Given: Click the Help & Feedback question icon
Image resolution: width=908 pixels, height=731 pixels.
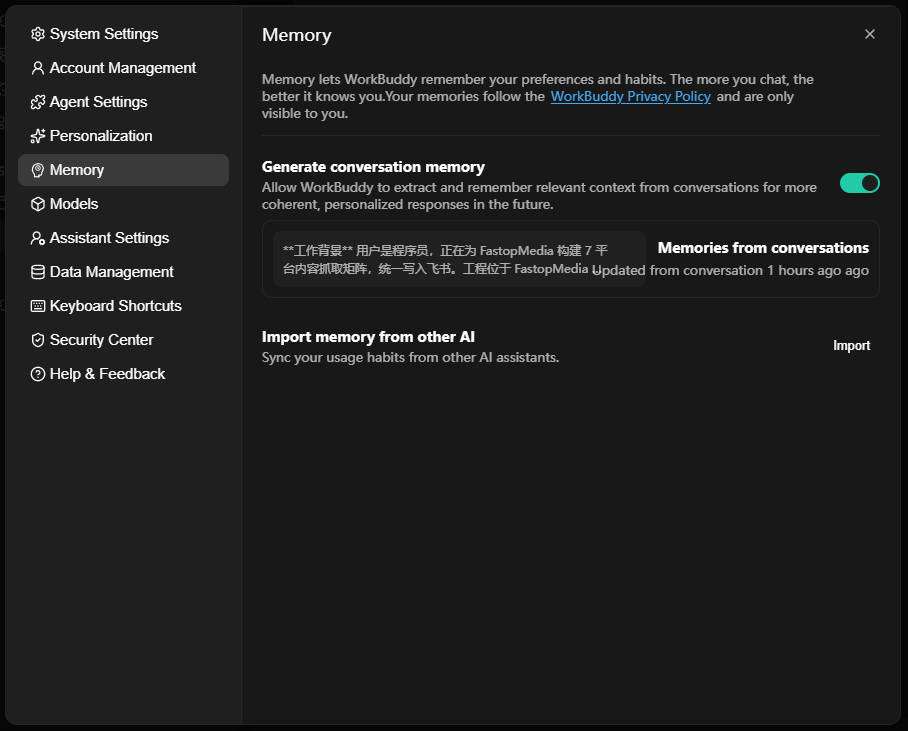Looking at the screenshot, I should point(38,374).
